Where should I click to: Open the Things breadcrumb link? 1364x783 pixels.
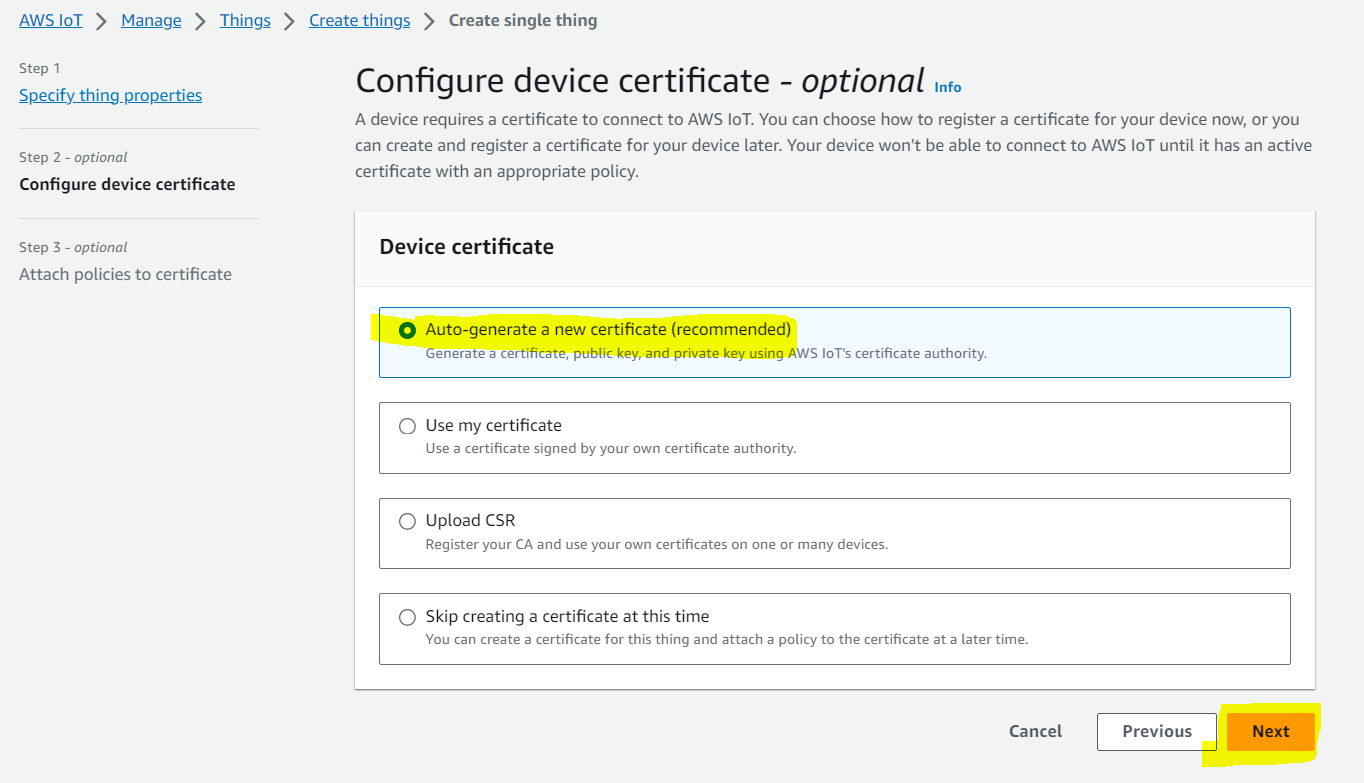[x=245, y=20]
